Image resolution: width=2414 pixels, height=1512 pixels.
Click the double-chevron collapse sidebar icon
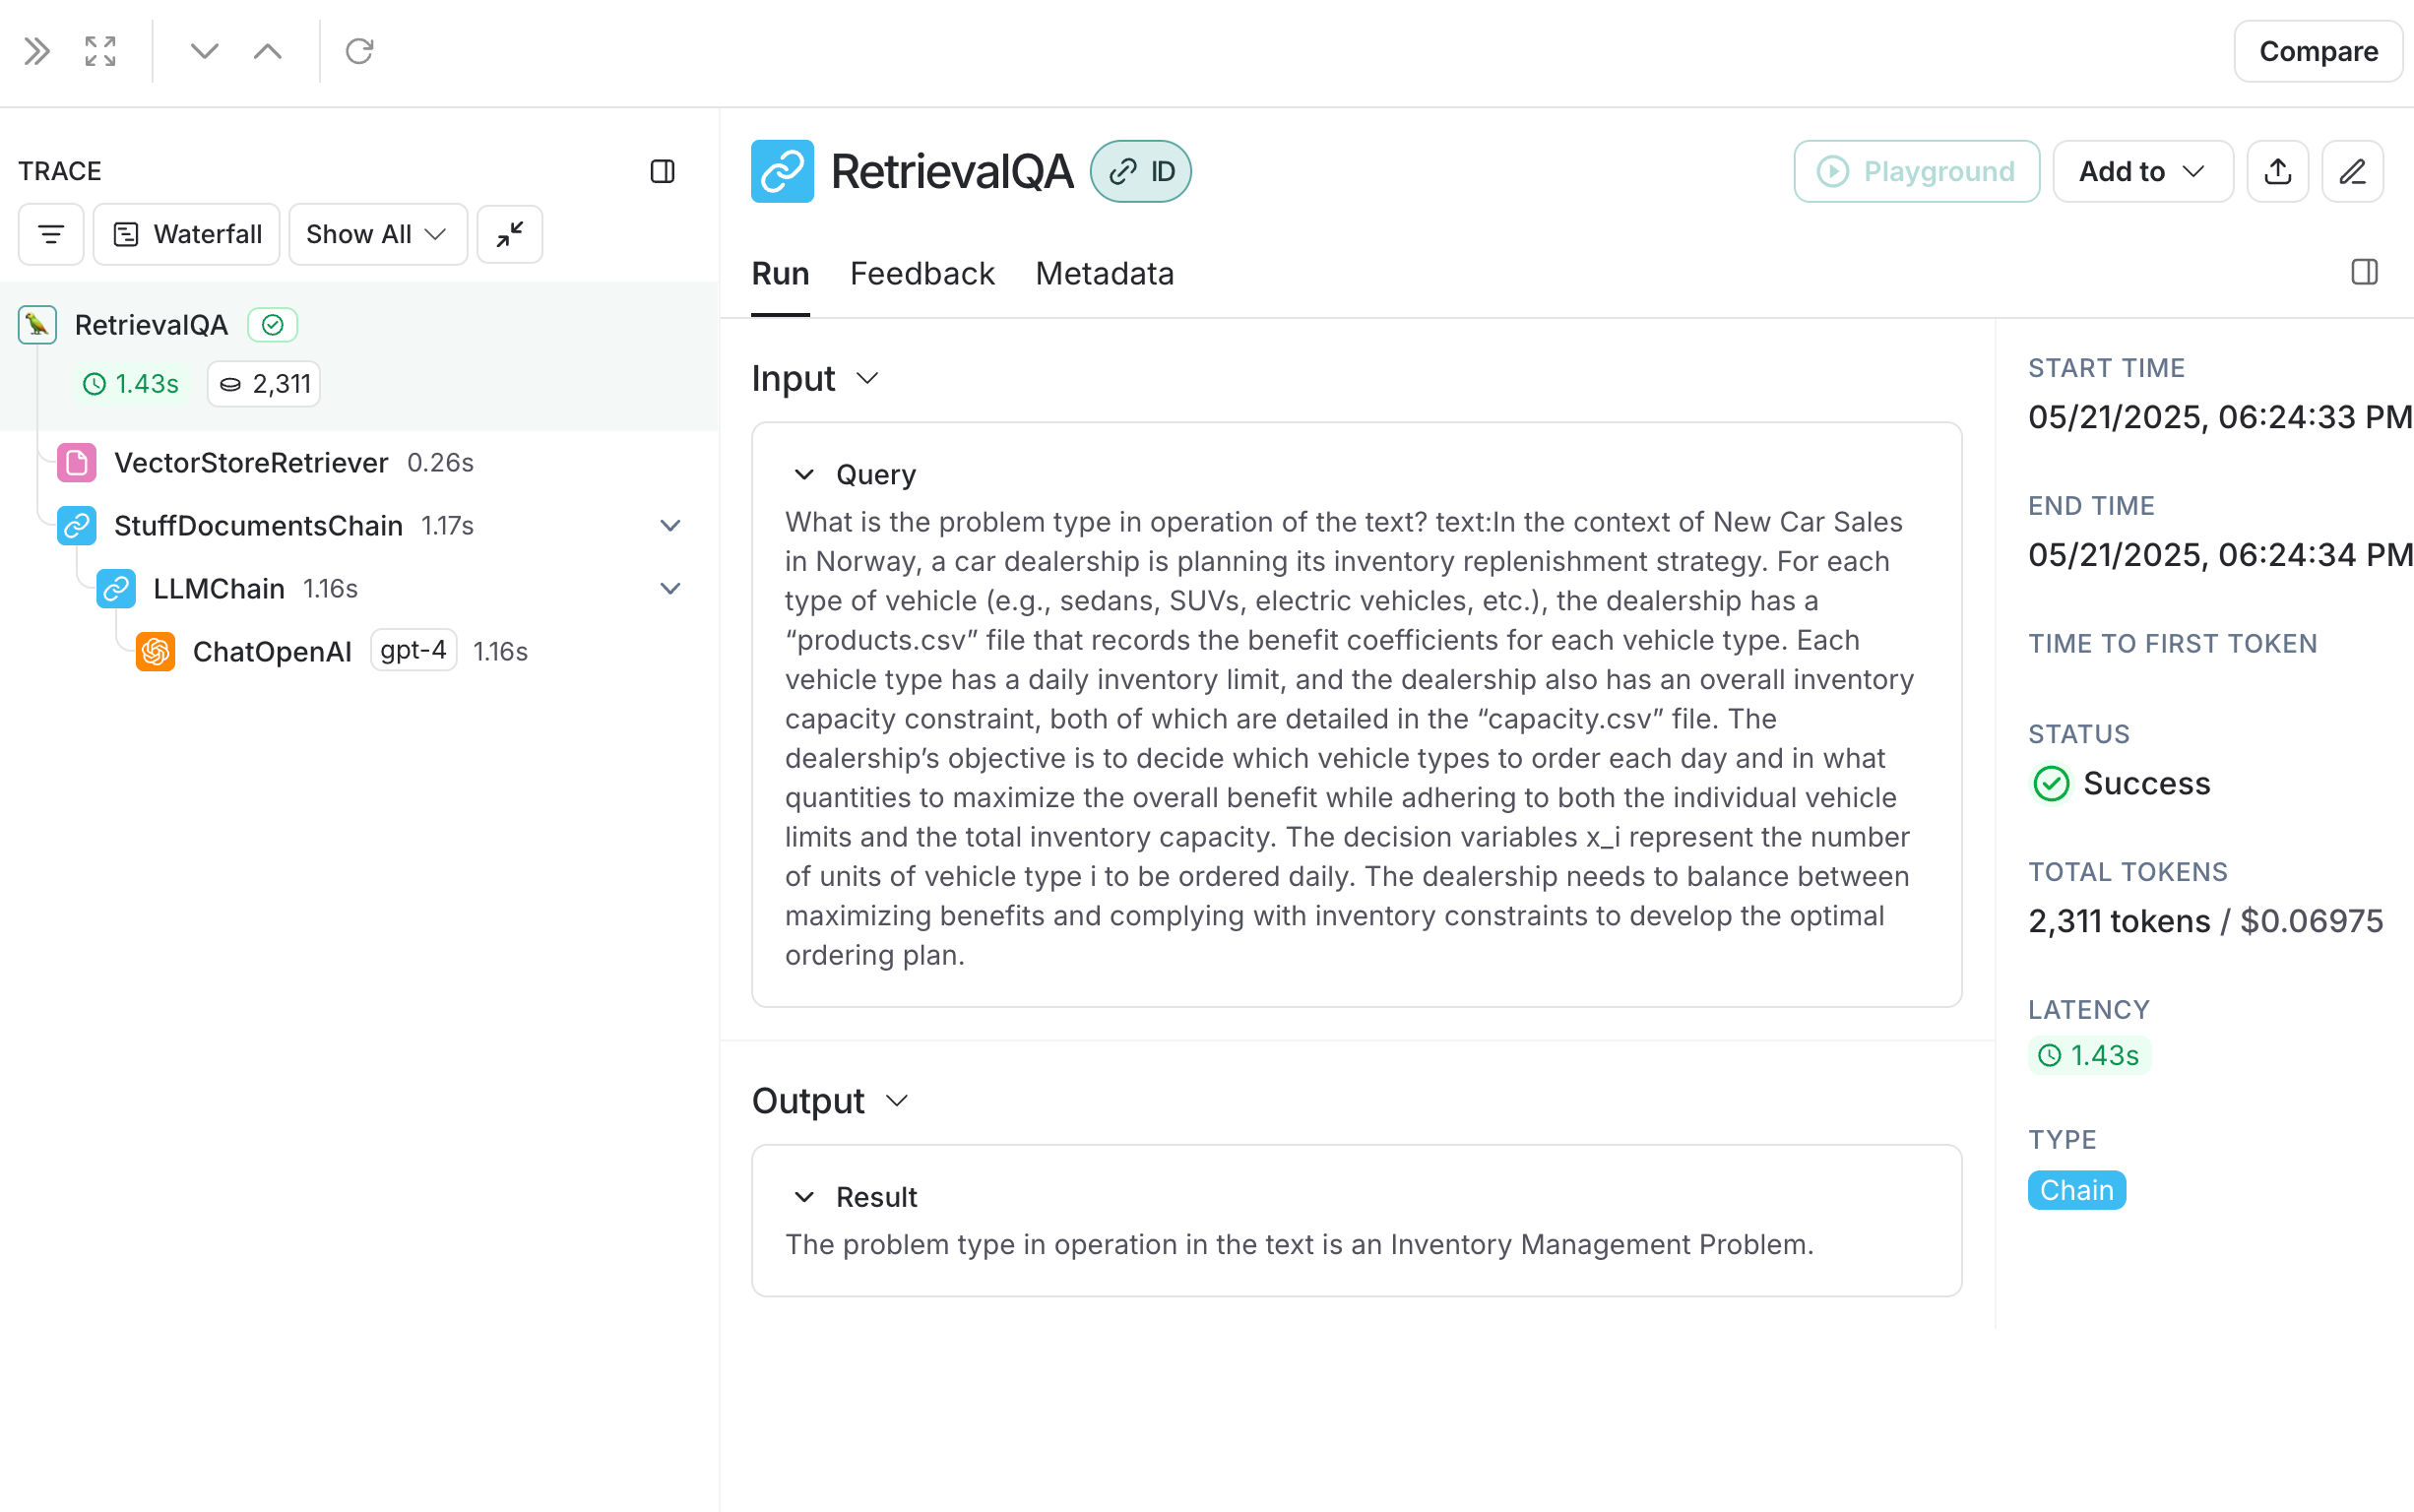coord(37,51)
